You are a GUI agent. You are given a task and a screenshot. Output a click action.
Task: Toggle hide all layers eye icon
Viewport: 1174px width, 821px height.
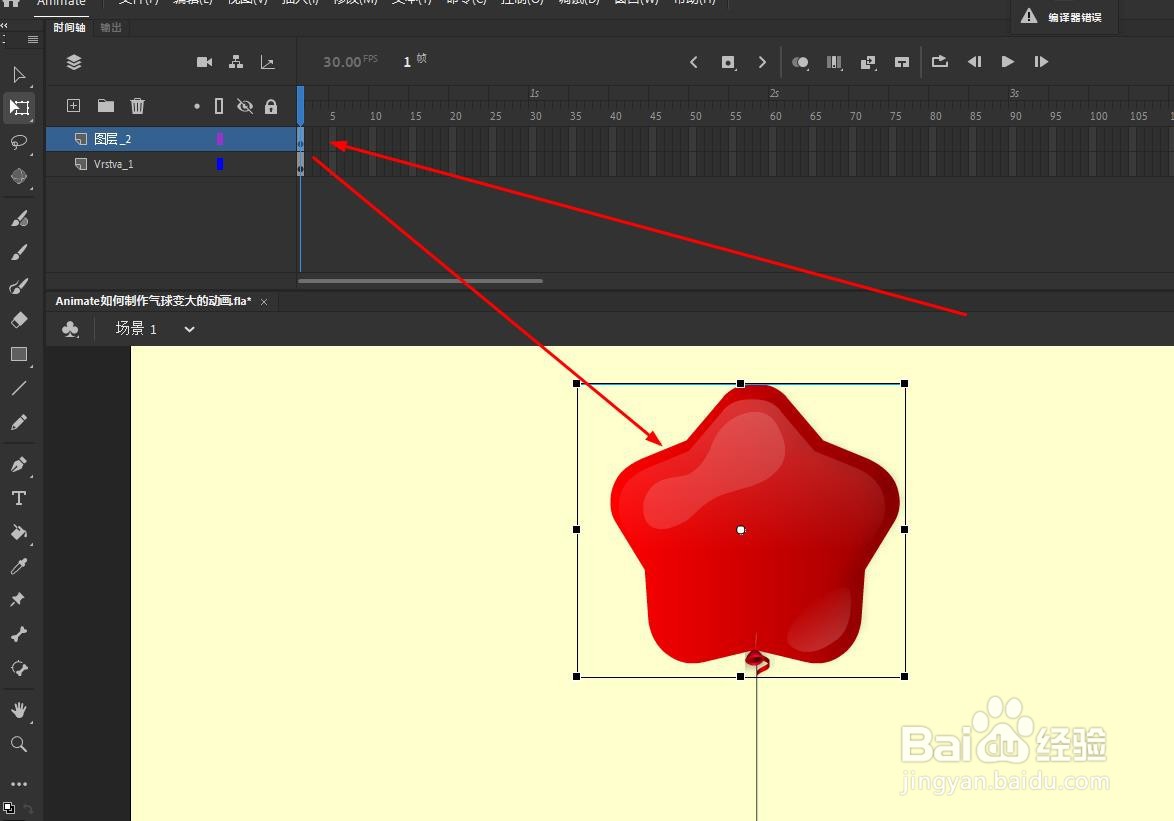(245, 106)
